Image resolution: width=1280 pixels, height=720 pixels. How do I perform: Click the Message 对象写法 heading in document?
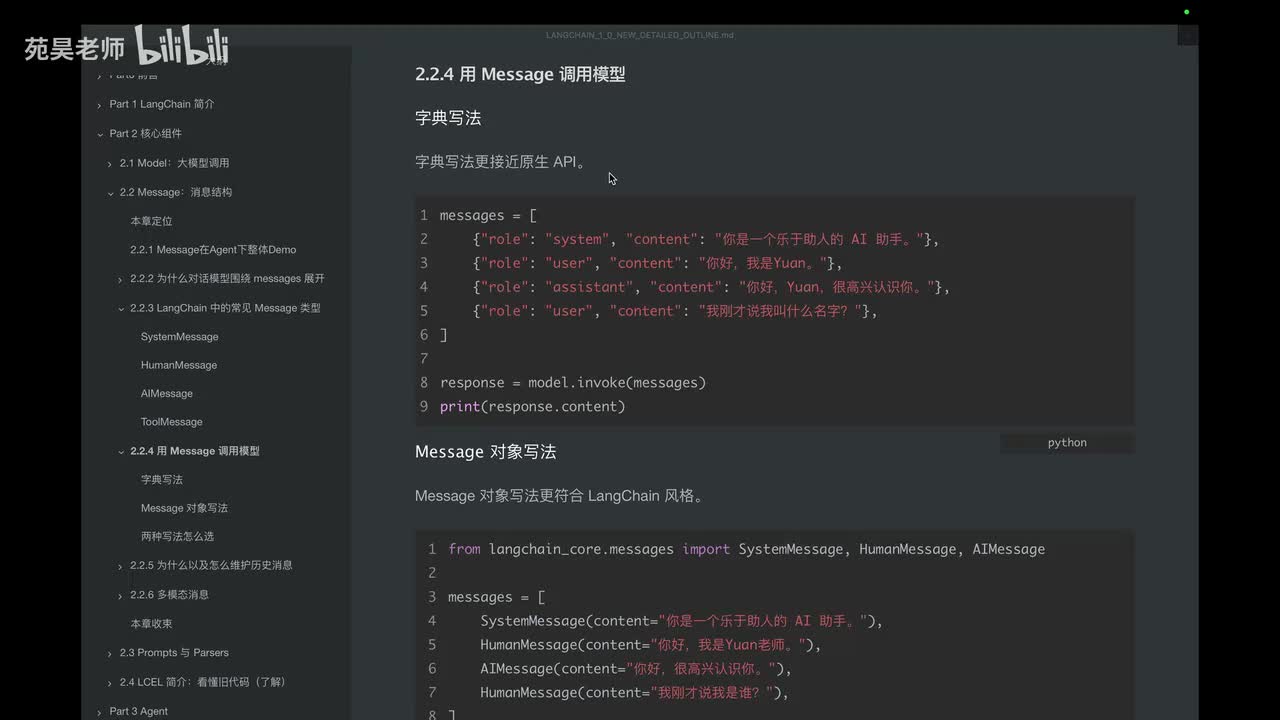pos(486,452)
